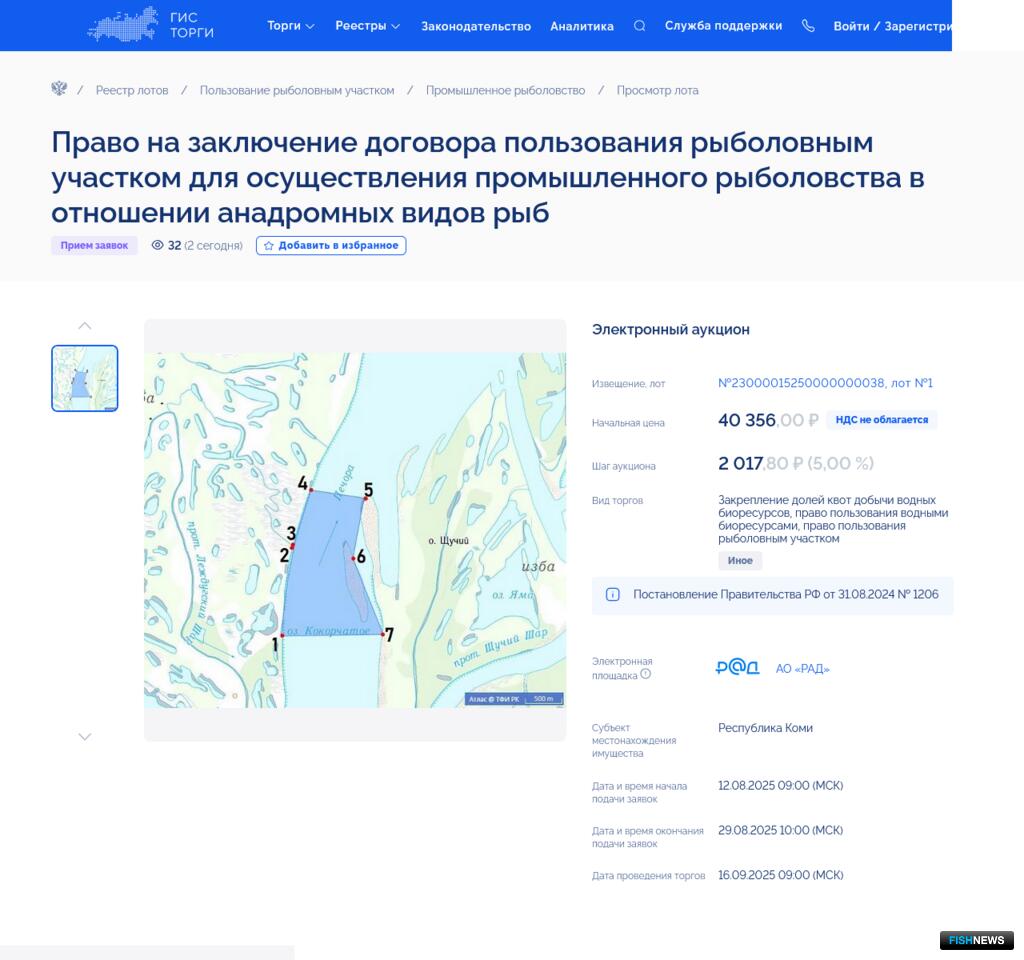Show previous thumbnail with up chevron
1024x960 pixels.
(85, 326)
